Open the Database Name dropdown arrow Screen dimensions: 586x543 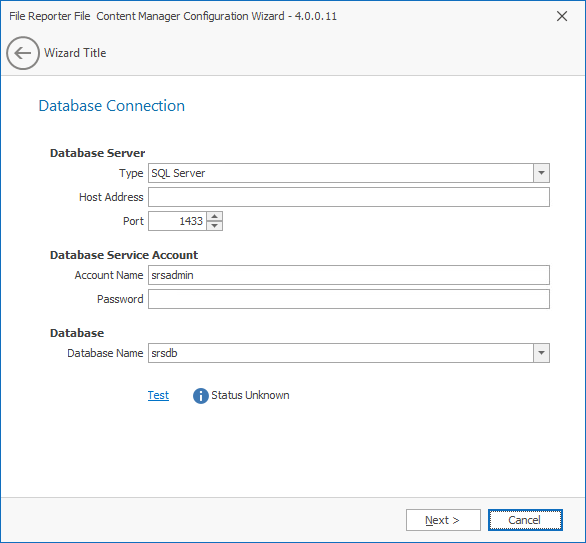[541, 353]
